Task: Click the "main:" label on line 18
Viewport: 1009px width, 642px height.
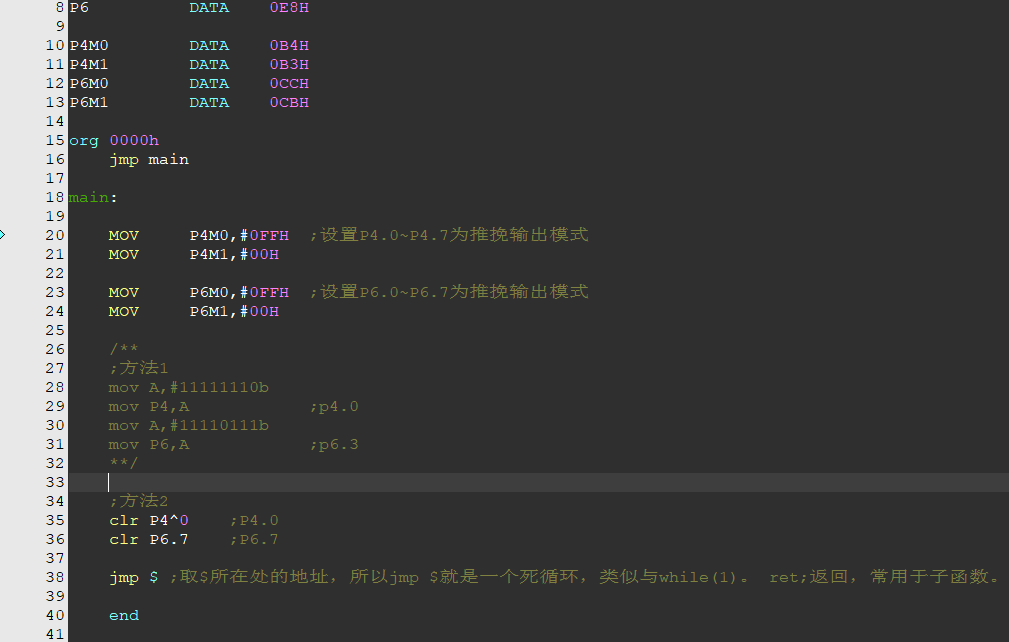Action: click(x=93, y=197)
